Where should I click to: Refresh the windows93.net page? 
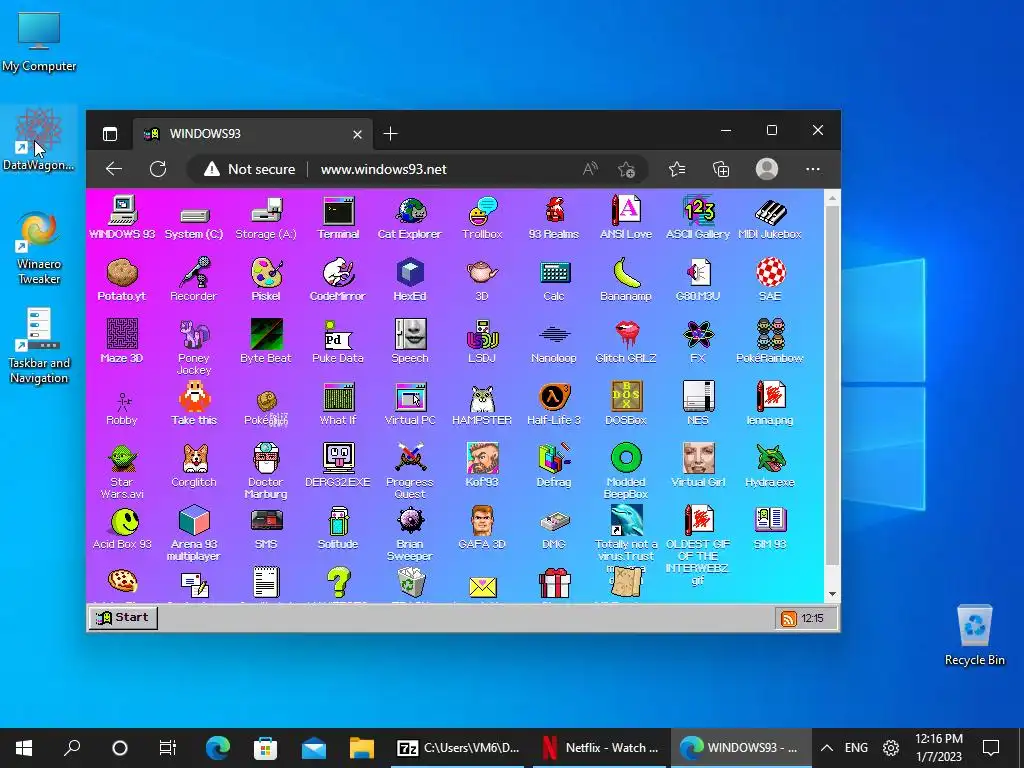point(158,169)
